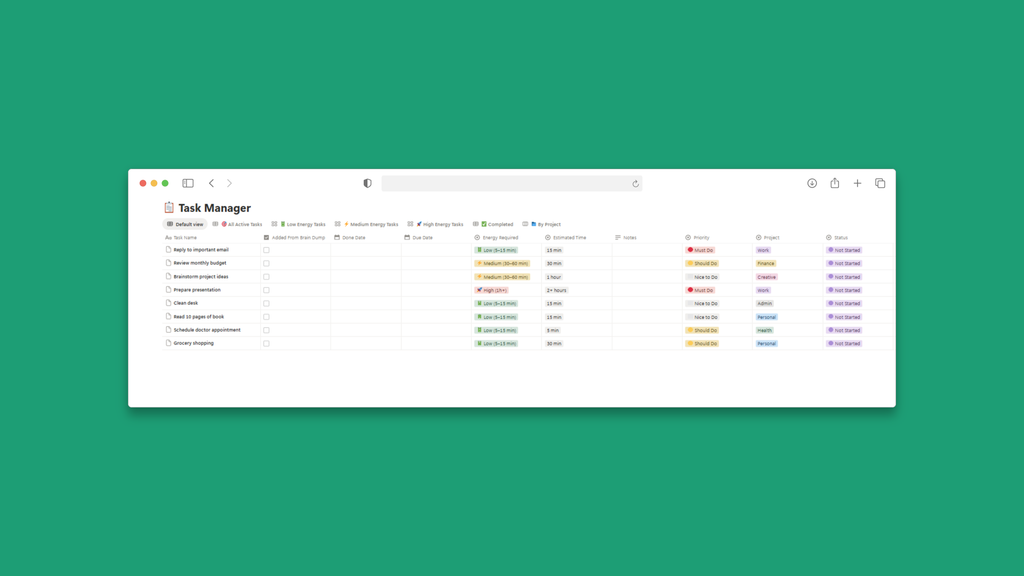Click Not Started status for Grocery shopping

pyautogui.click(x=844, y=344)
